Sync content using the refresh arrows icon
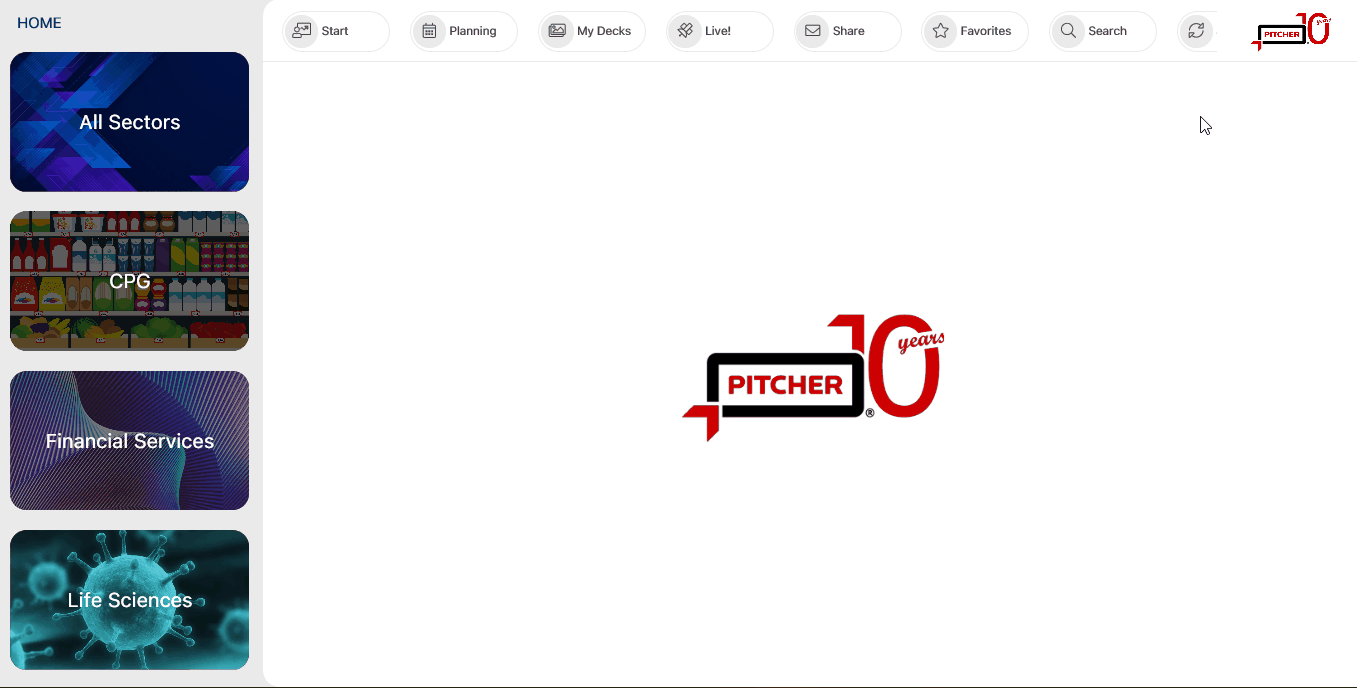 tap(1197, 31)
